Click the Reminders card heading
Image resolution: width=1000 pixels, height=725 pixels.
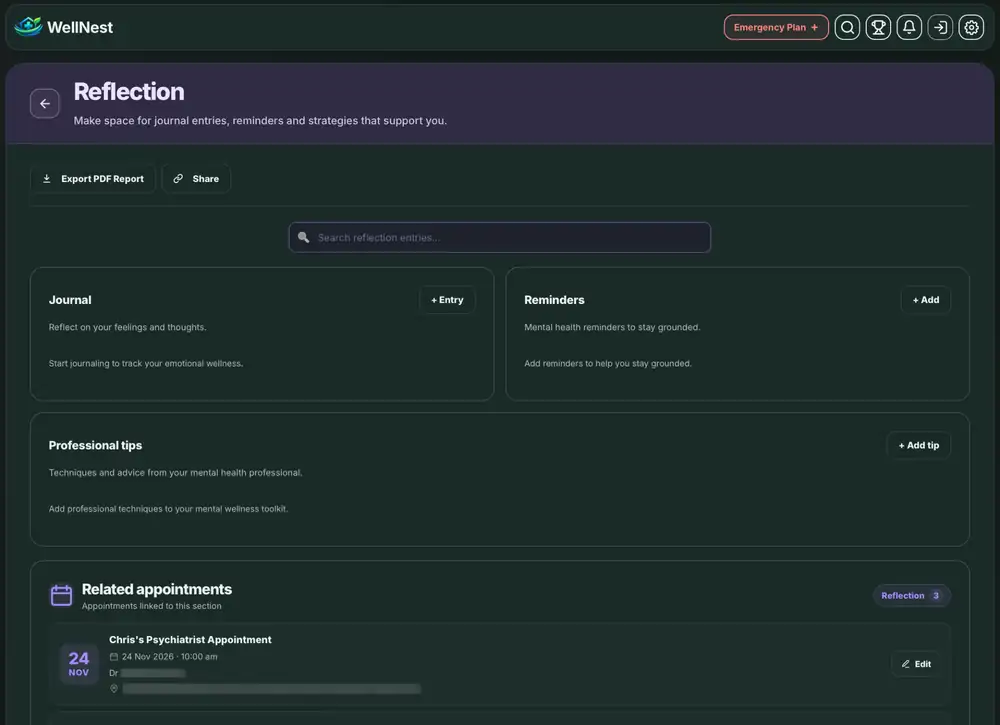554,300
